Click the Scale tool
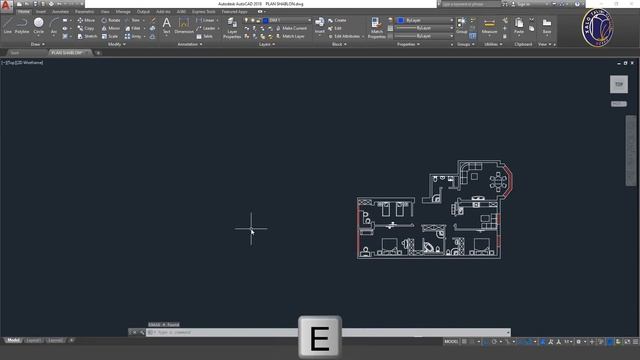Image resolution: width=640 pixels, height=360 pixels. 110,36
